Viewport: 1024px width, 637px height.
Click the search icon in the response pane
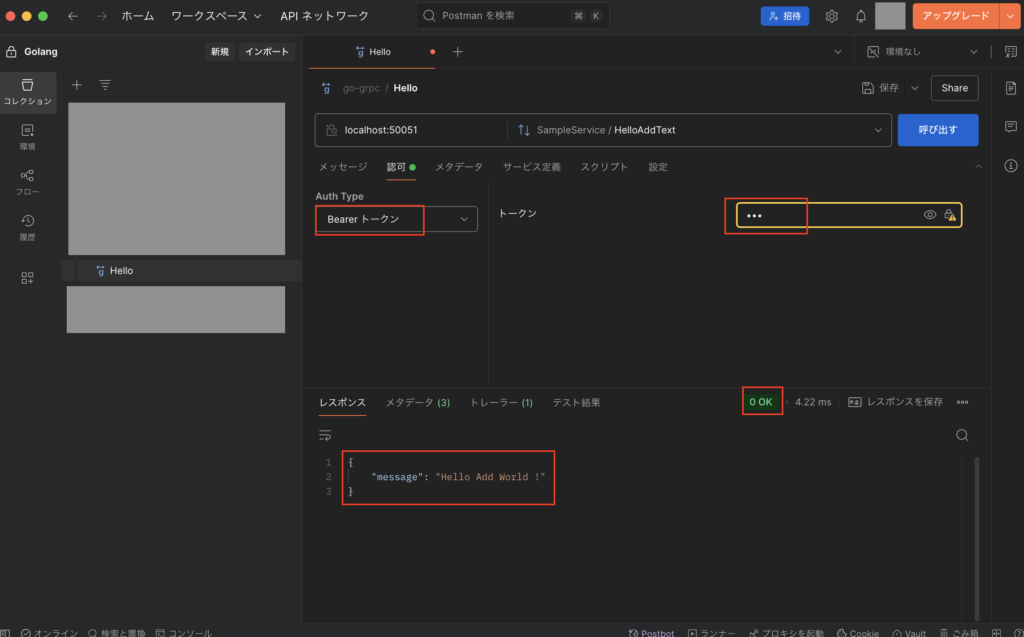point(962,435)
